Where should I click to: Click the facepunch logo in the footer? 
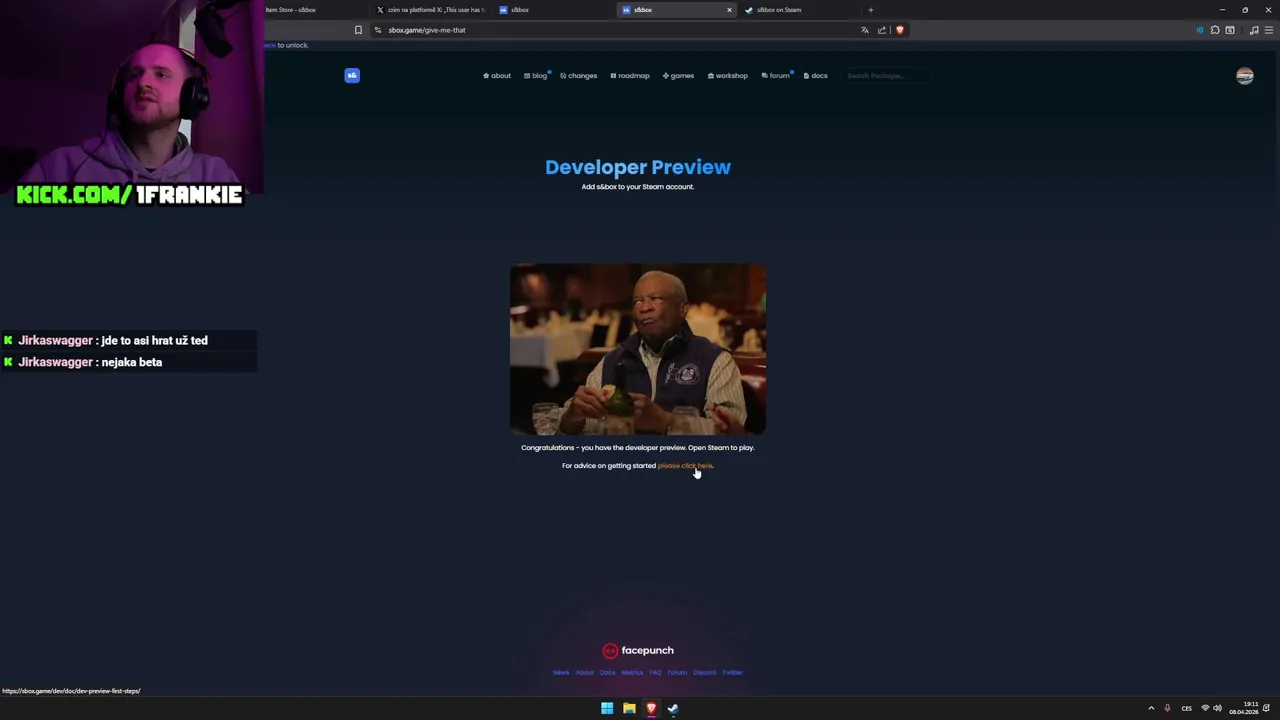pos(638,651)
